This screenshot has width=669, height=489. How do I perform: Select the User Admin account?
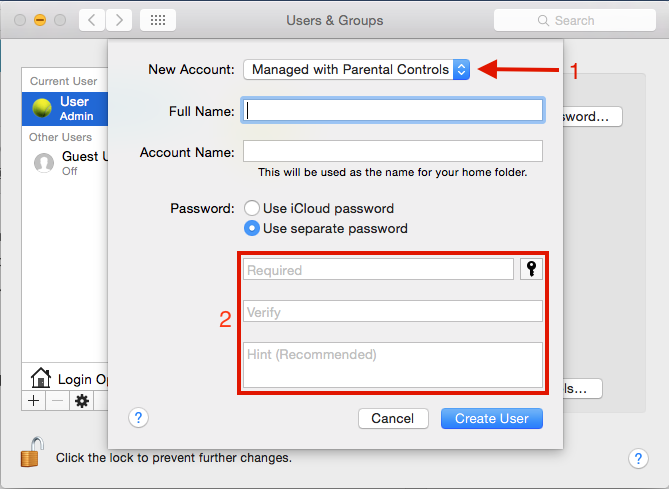[x=65, y=109]
